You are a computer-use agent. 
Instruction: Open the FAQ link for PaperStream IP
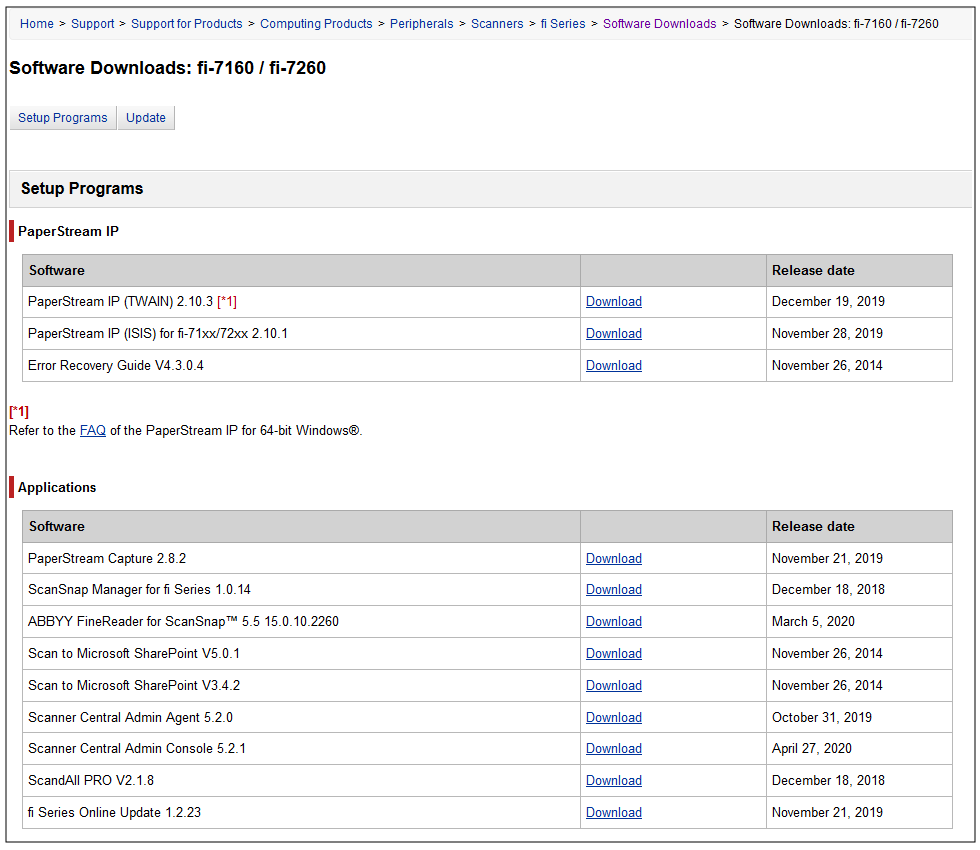click(93, 431)
